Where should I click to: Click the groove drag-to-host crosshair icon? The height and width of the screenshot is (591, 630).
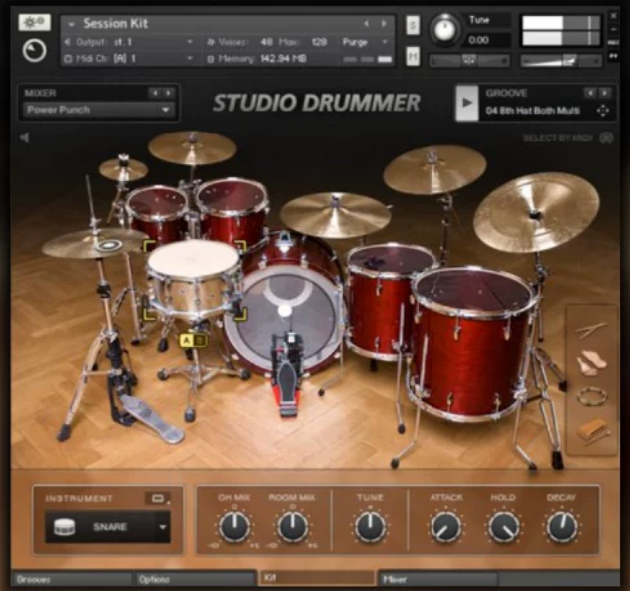[603, 110]
